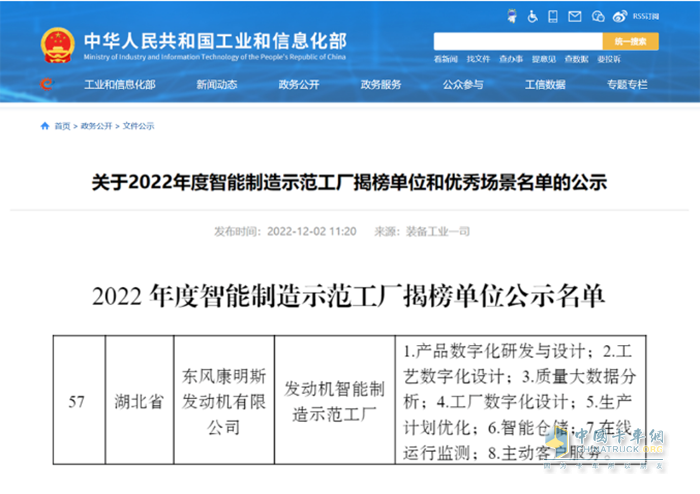Open the 新闻动态 navigation menu
The image size is (700, 494).
(x=218, y=85)
